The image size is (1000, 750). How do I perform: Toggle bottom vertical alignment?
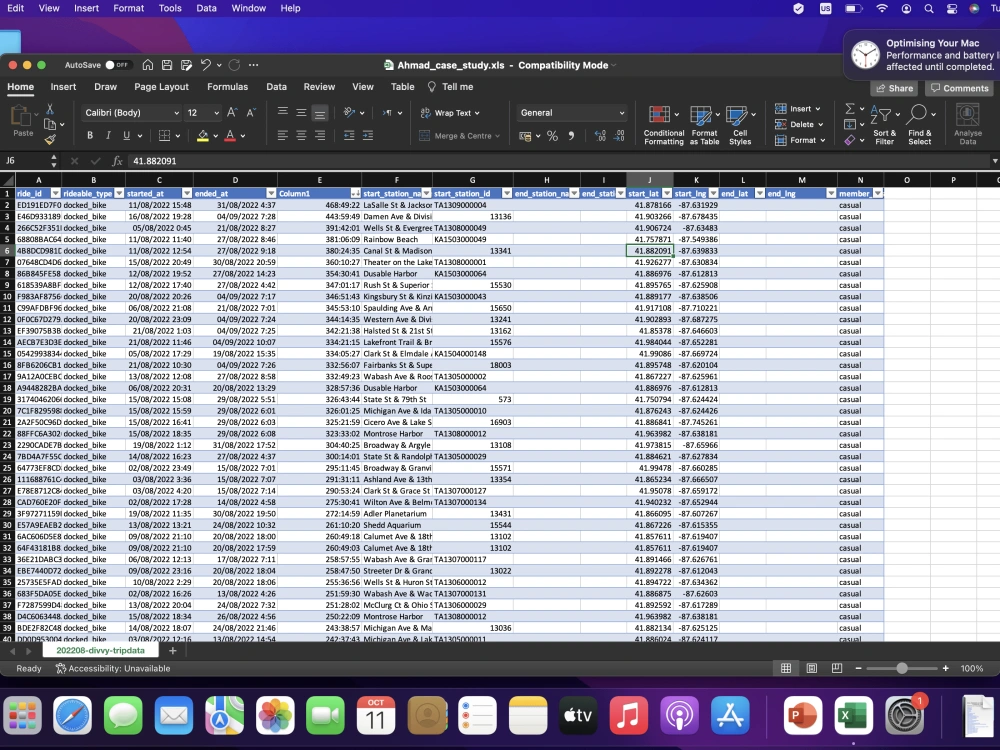[x=320, y=113]
